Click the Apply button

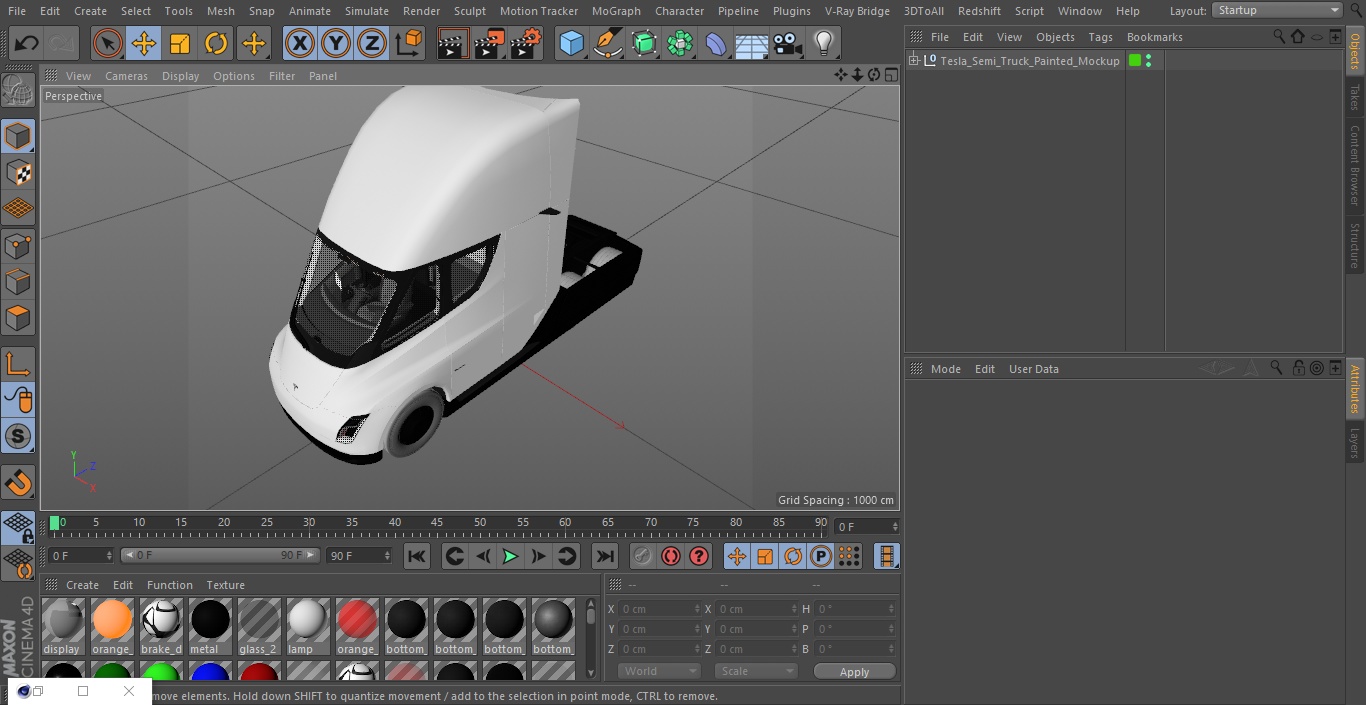click(x=854, y=671)
